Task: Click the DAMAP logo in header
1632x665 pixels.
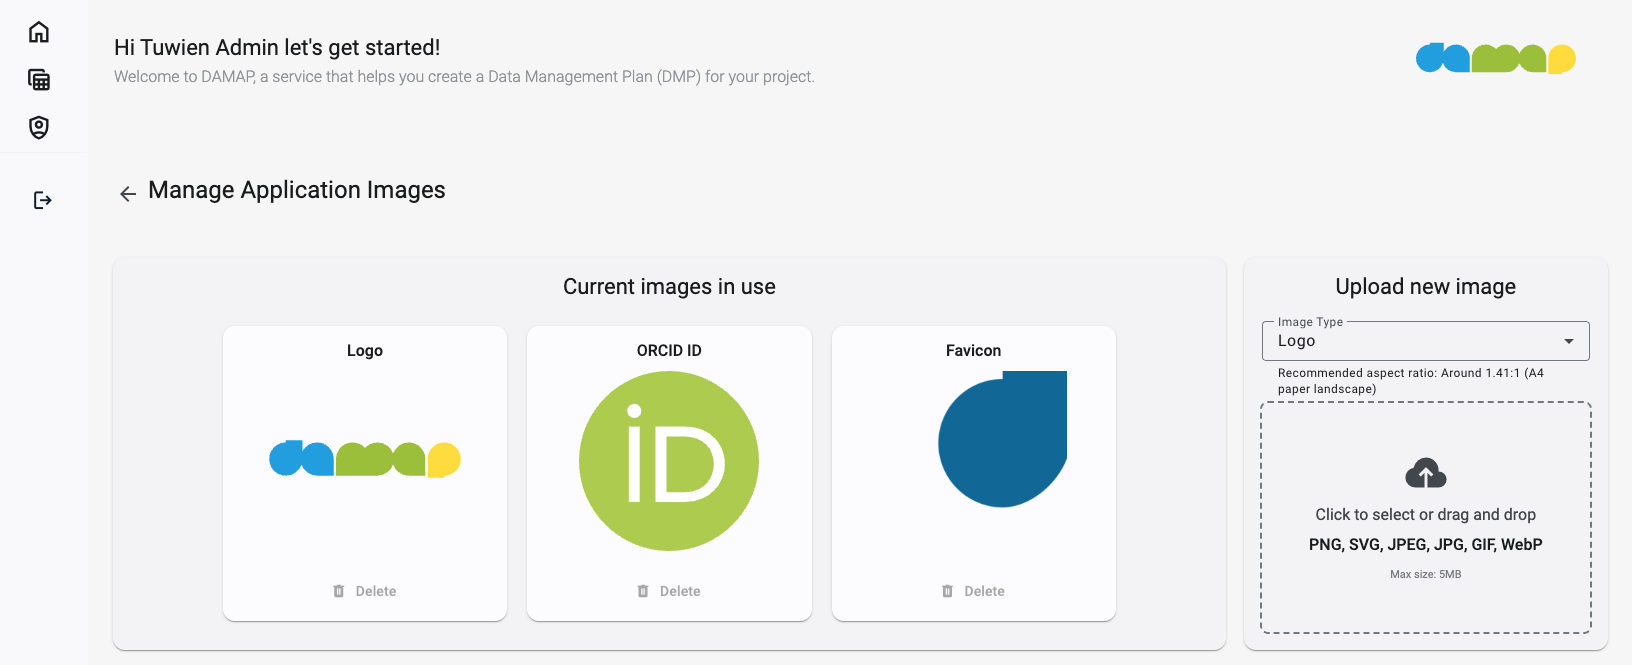Action: coord(1495,58)
